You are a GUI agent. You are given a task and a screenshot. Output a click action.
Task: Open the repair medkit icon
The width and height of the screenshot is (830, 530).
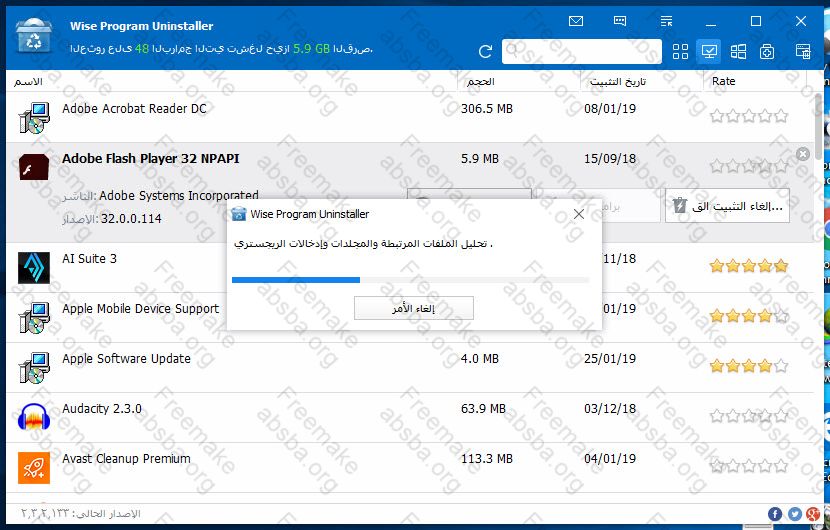(x=766, y=51)
